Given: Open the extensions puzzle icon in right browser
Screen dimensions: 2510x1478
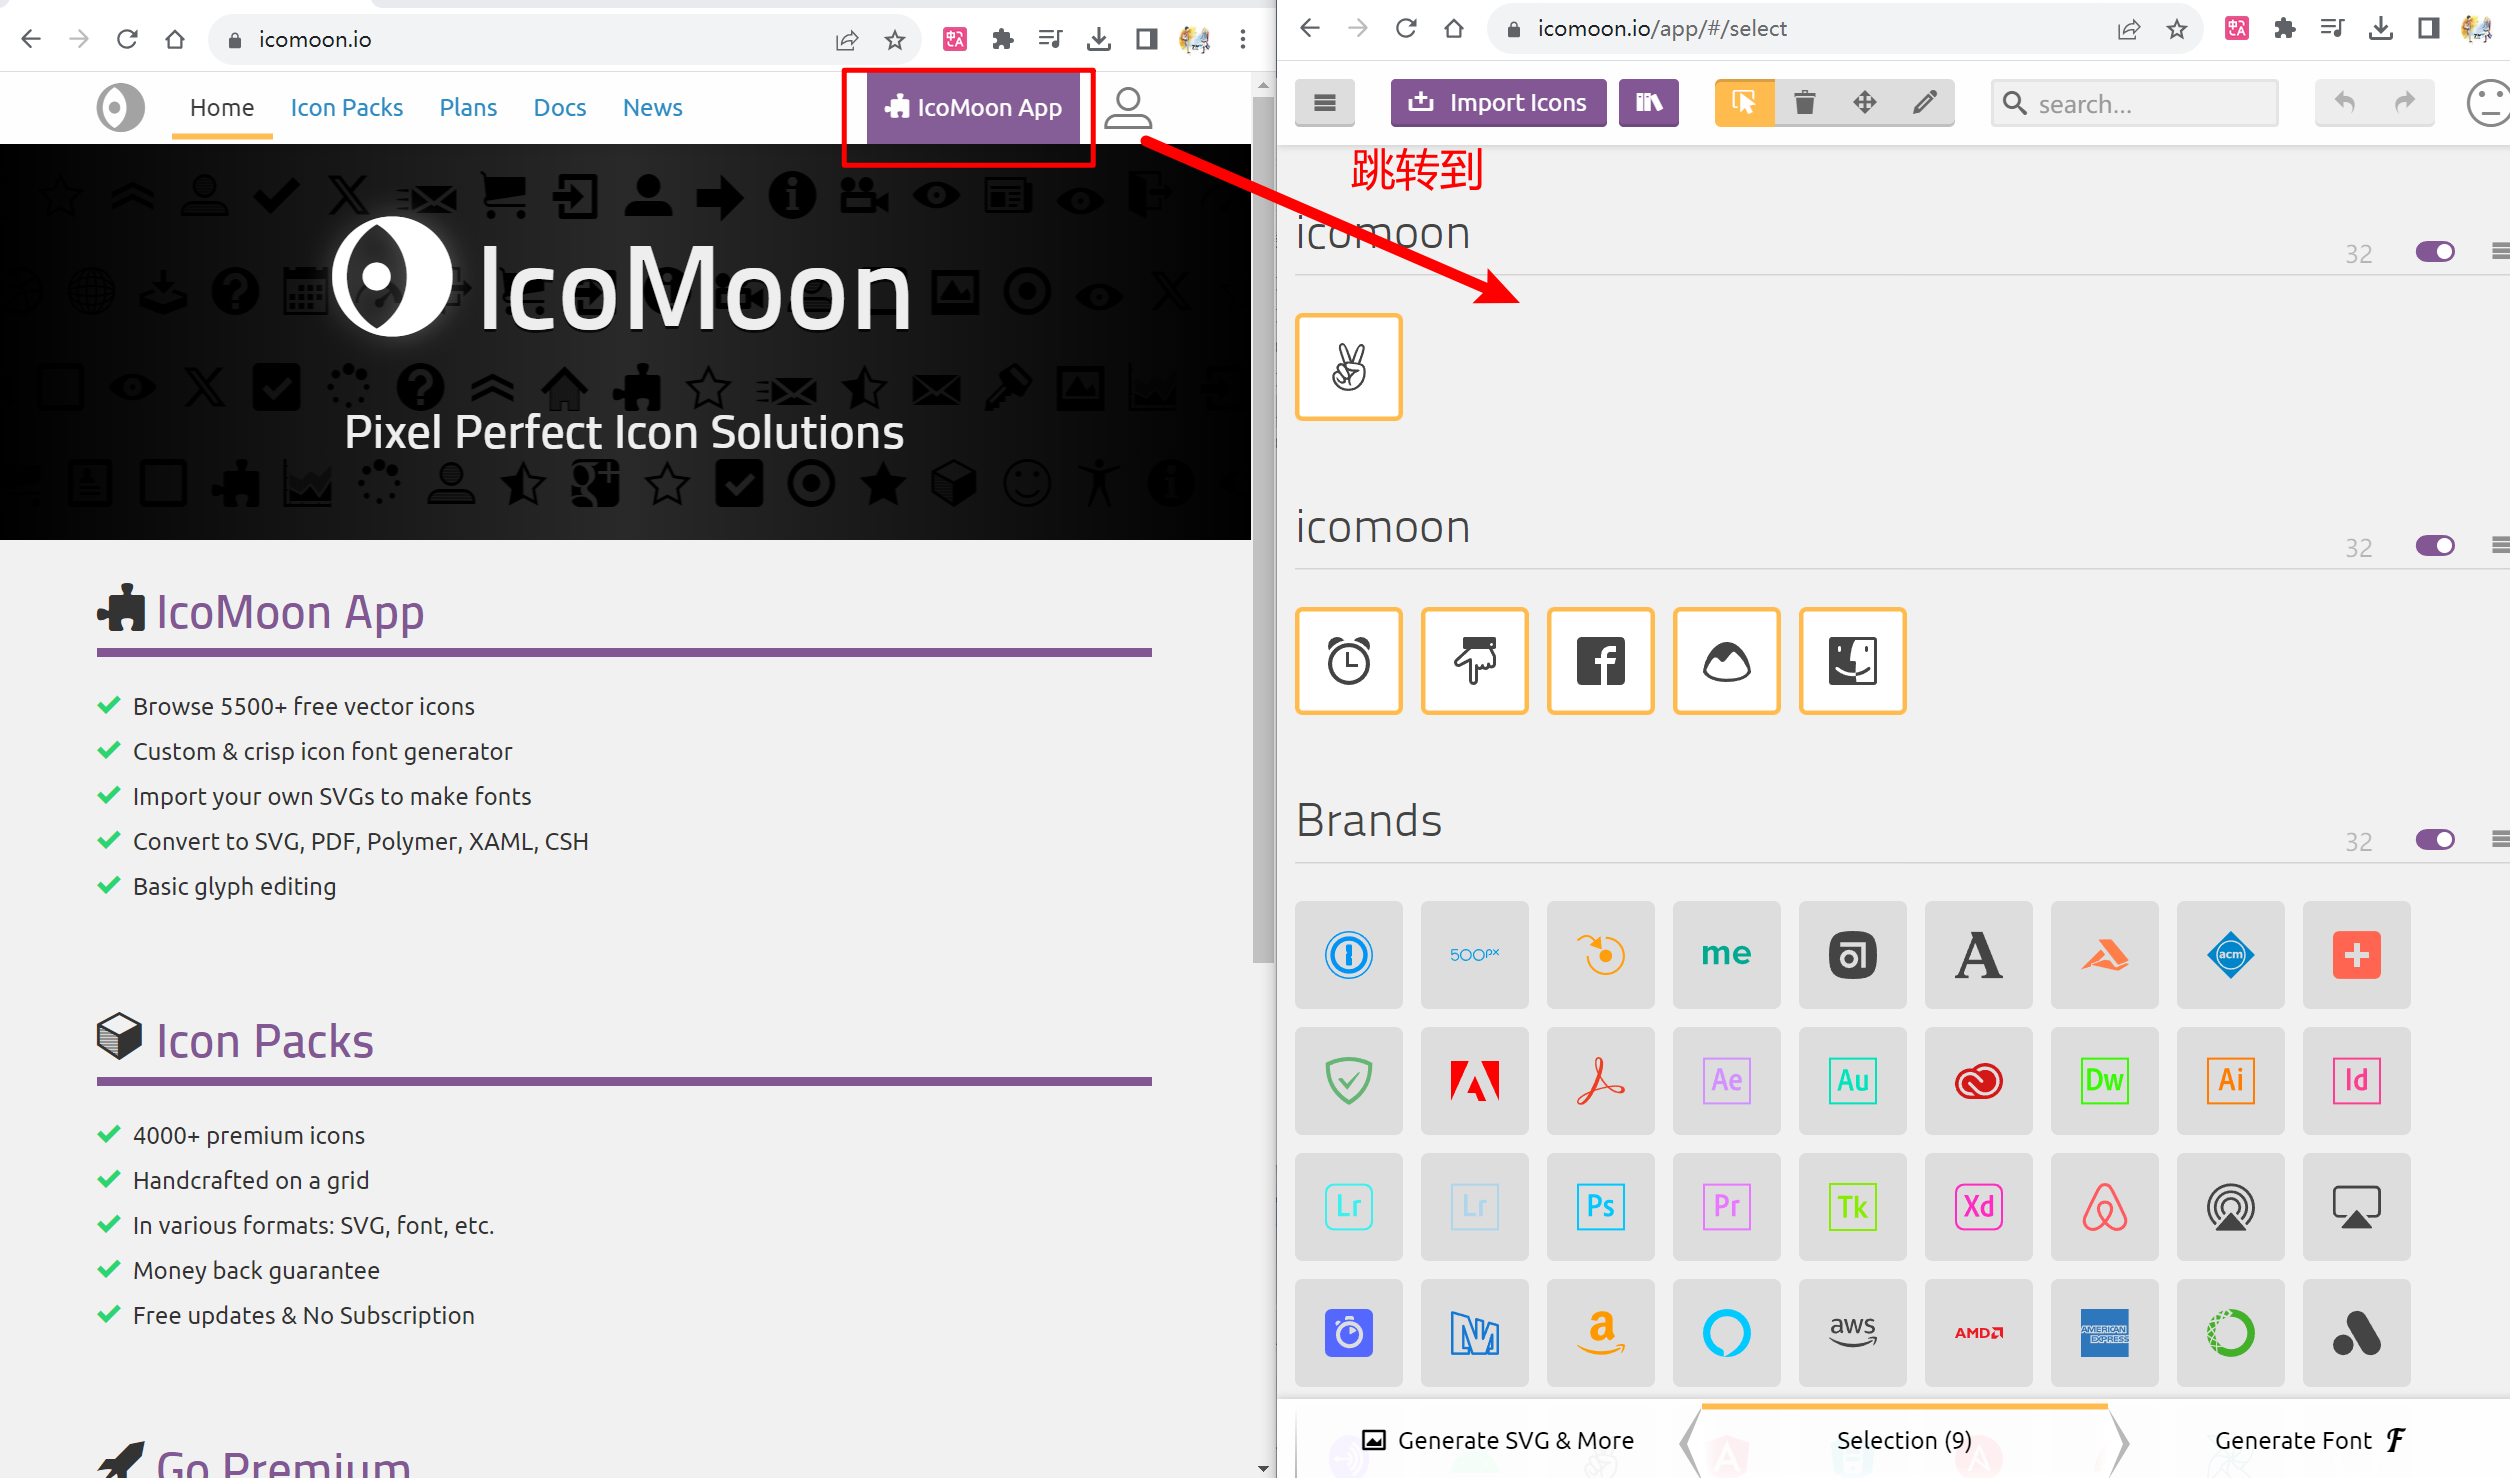Looking at the screenshot, I should pyautogui.click(x=2285, y=29).
